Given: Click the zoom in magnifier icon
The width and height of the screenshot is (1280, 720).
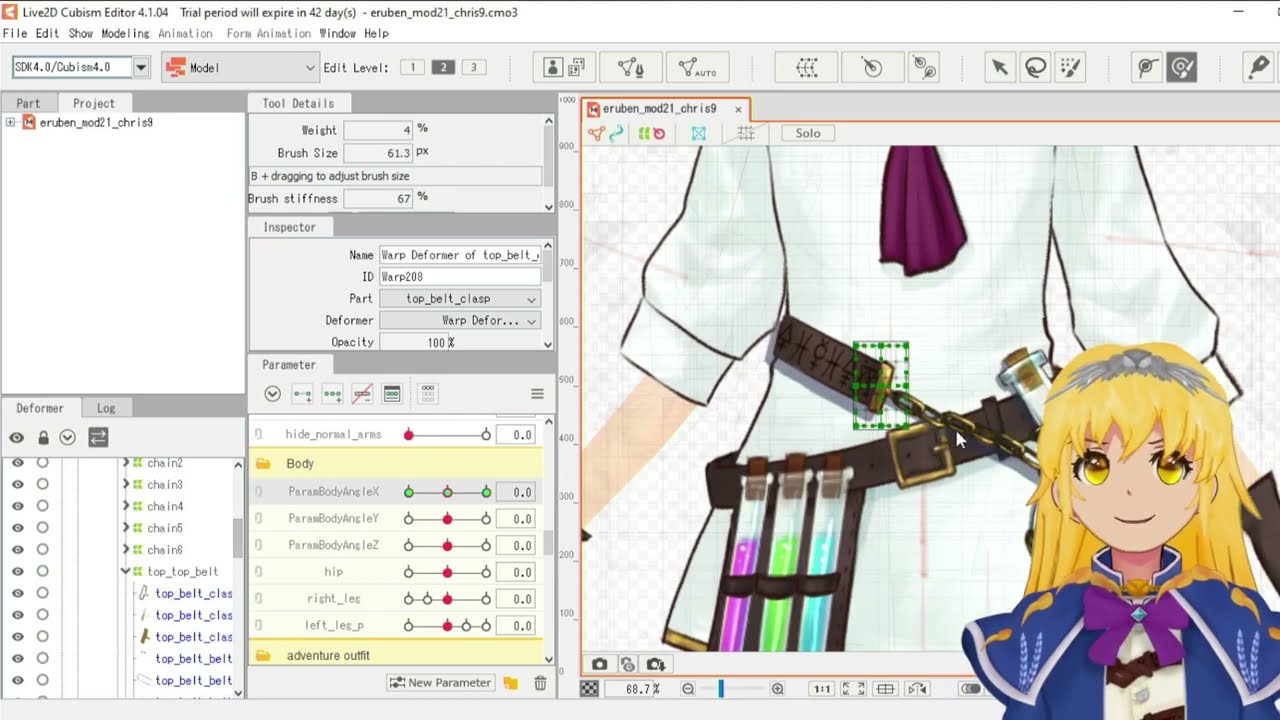Looking at the screenshot, I should tap(777, 689).
